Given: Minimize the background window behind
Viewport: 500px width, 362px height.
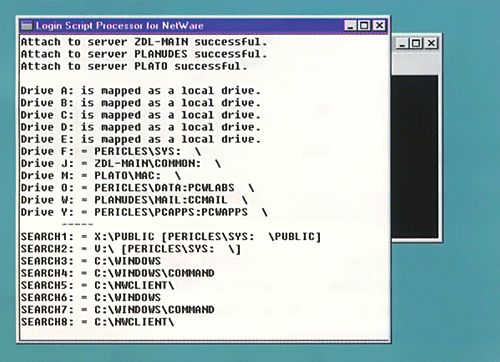Looking at the screenshot, I should tap(402, 43).
